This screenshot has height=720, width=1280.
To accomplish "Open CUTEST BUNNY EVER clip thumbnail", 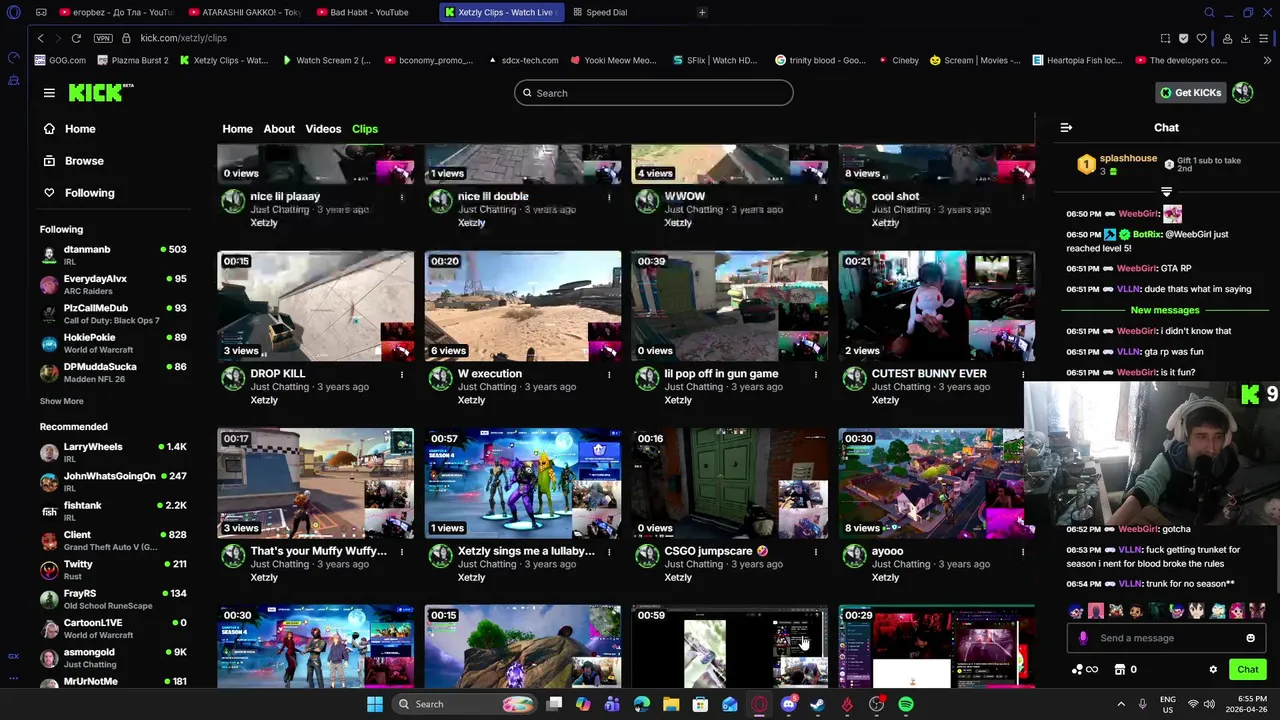I will point(937,306).
